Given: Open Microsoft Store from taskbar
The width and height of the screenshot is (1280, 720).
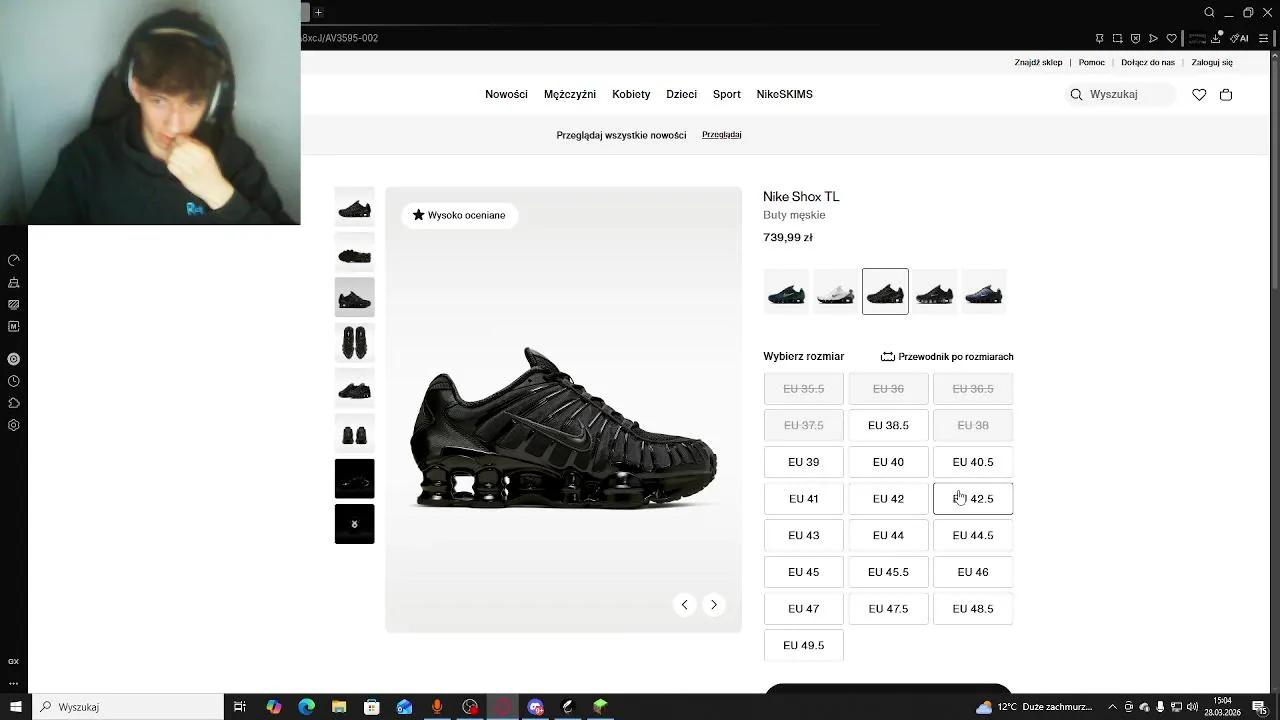Looking at the screenshot, I should click(x=372, y=707).
